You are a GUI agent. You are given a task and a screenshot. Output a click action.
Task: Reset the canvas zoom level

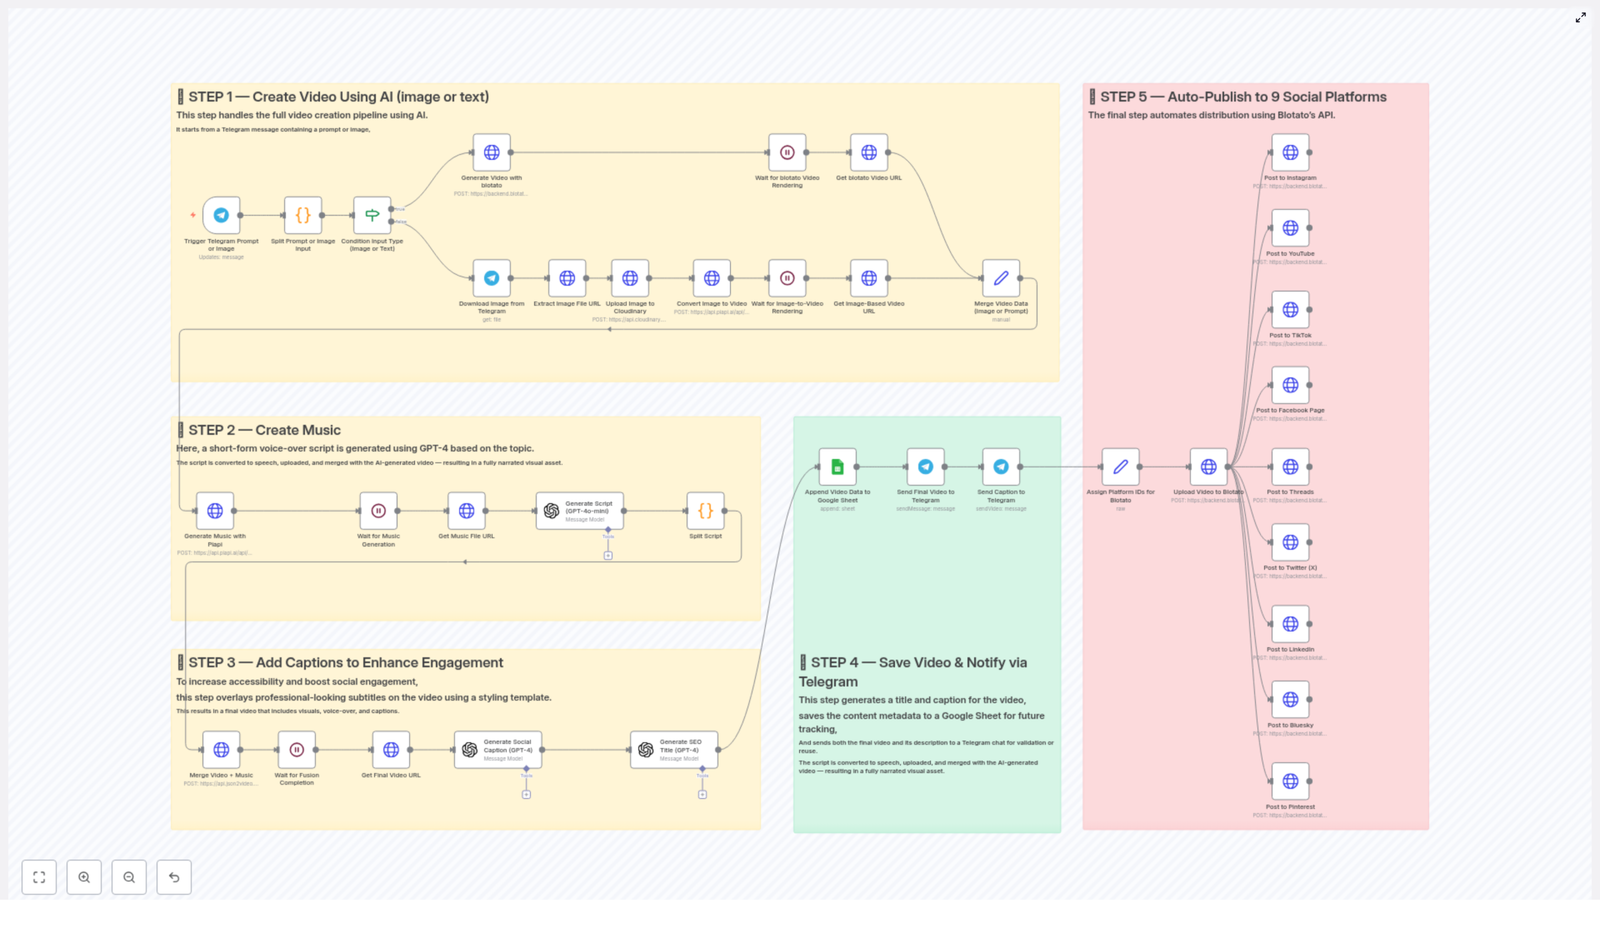[x=174, y=877]
